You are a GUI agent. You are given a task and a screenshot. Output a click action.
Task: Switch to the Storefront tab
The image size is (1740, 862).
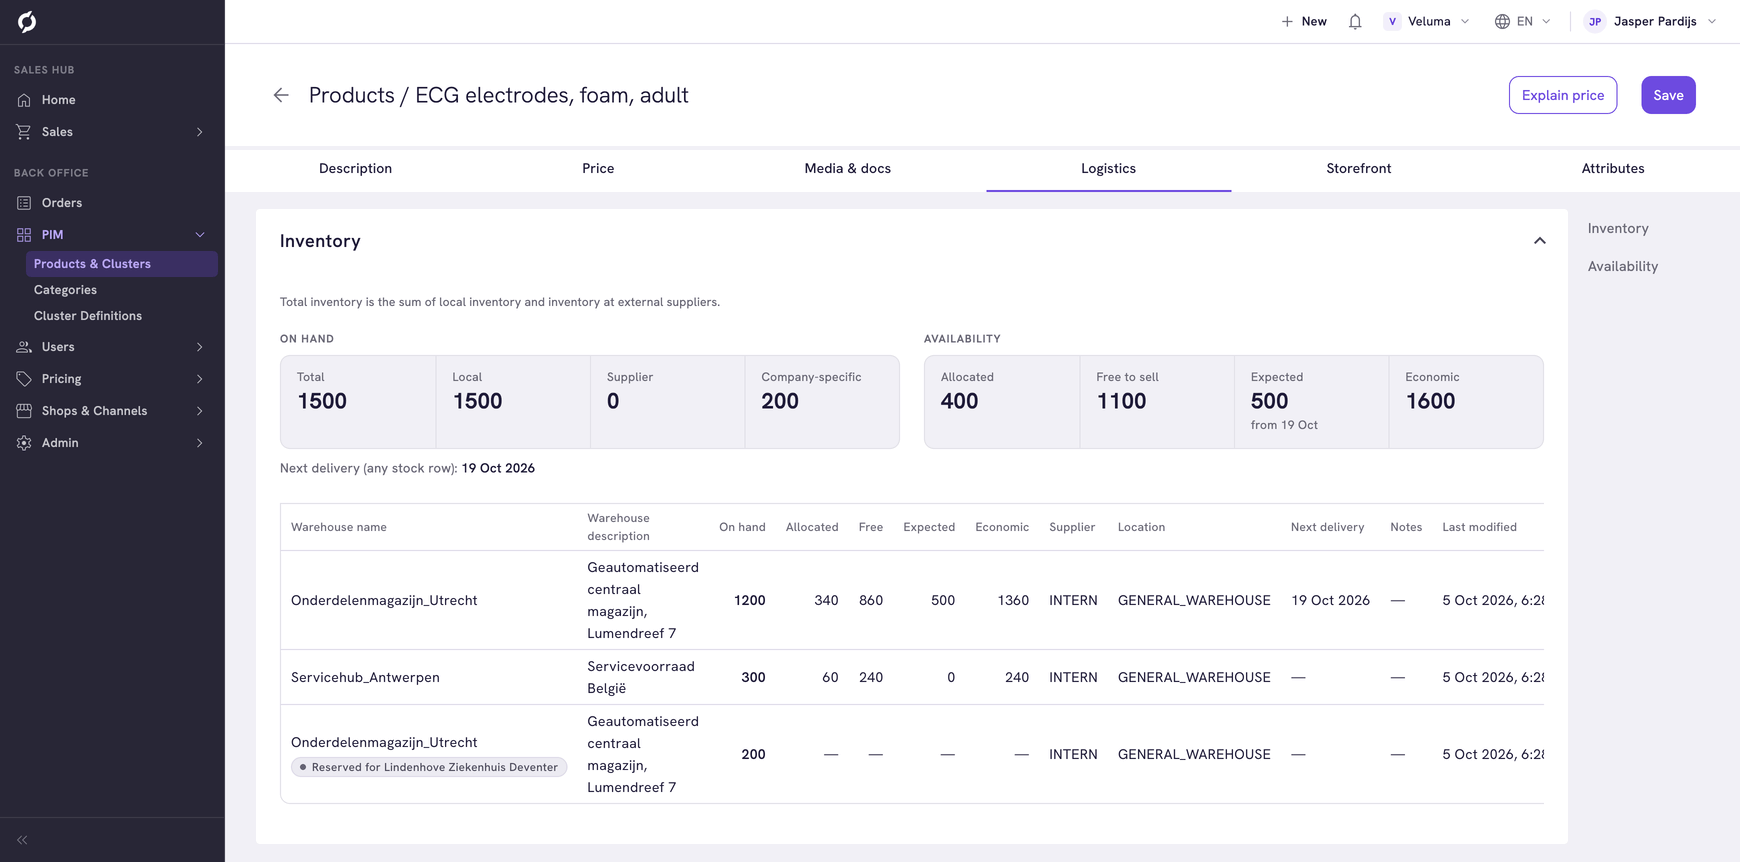click(1359, 169)
